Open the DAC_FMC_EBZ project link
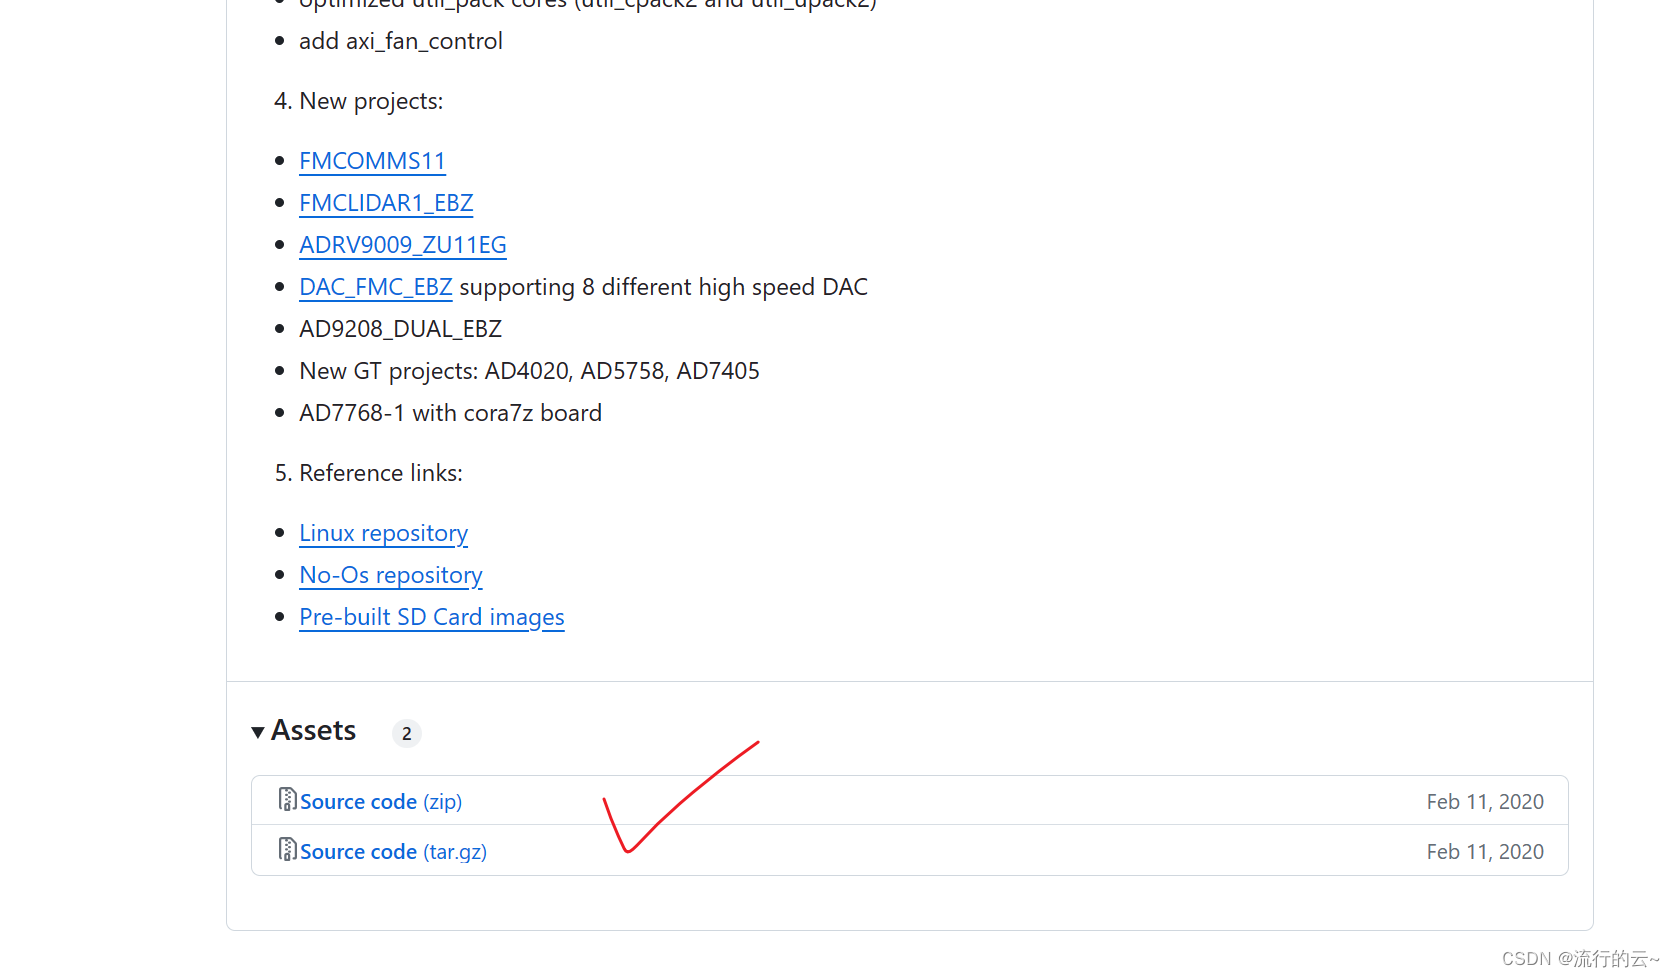The height and width of the screenshot is (977, 1675). tap(375, 287)
